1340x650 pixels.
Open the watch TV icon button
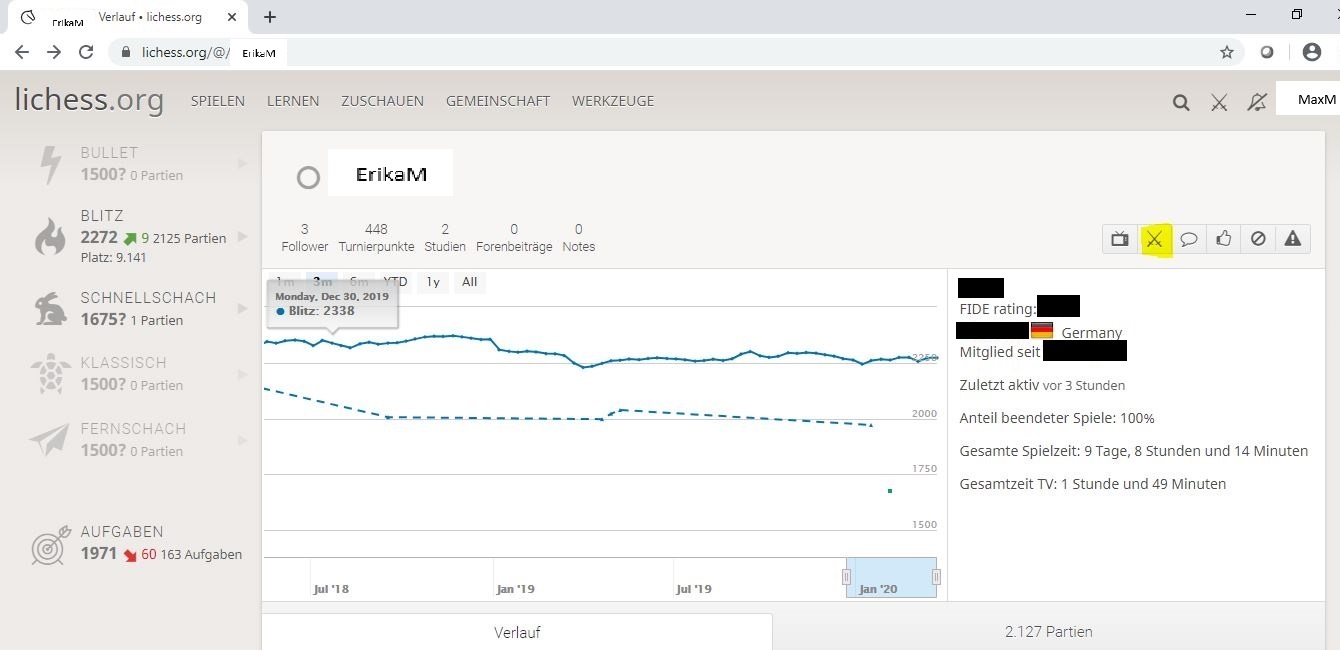[x=1119, y=239]
